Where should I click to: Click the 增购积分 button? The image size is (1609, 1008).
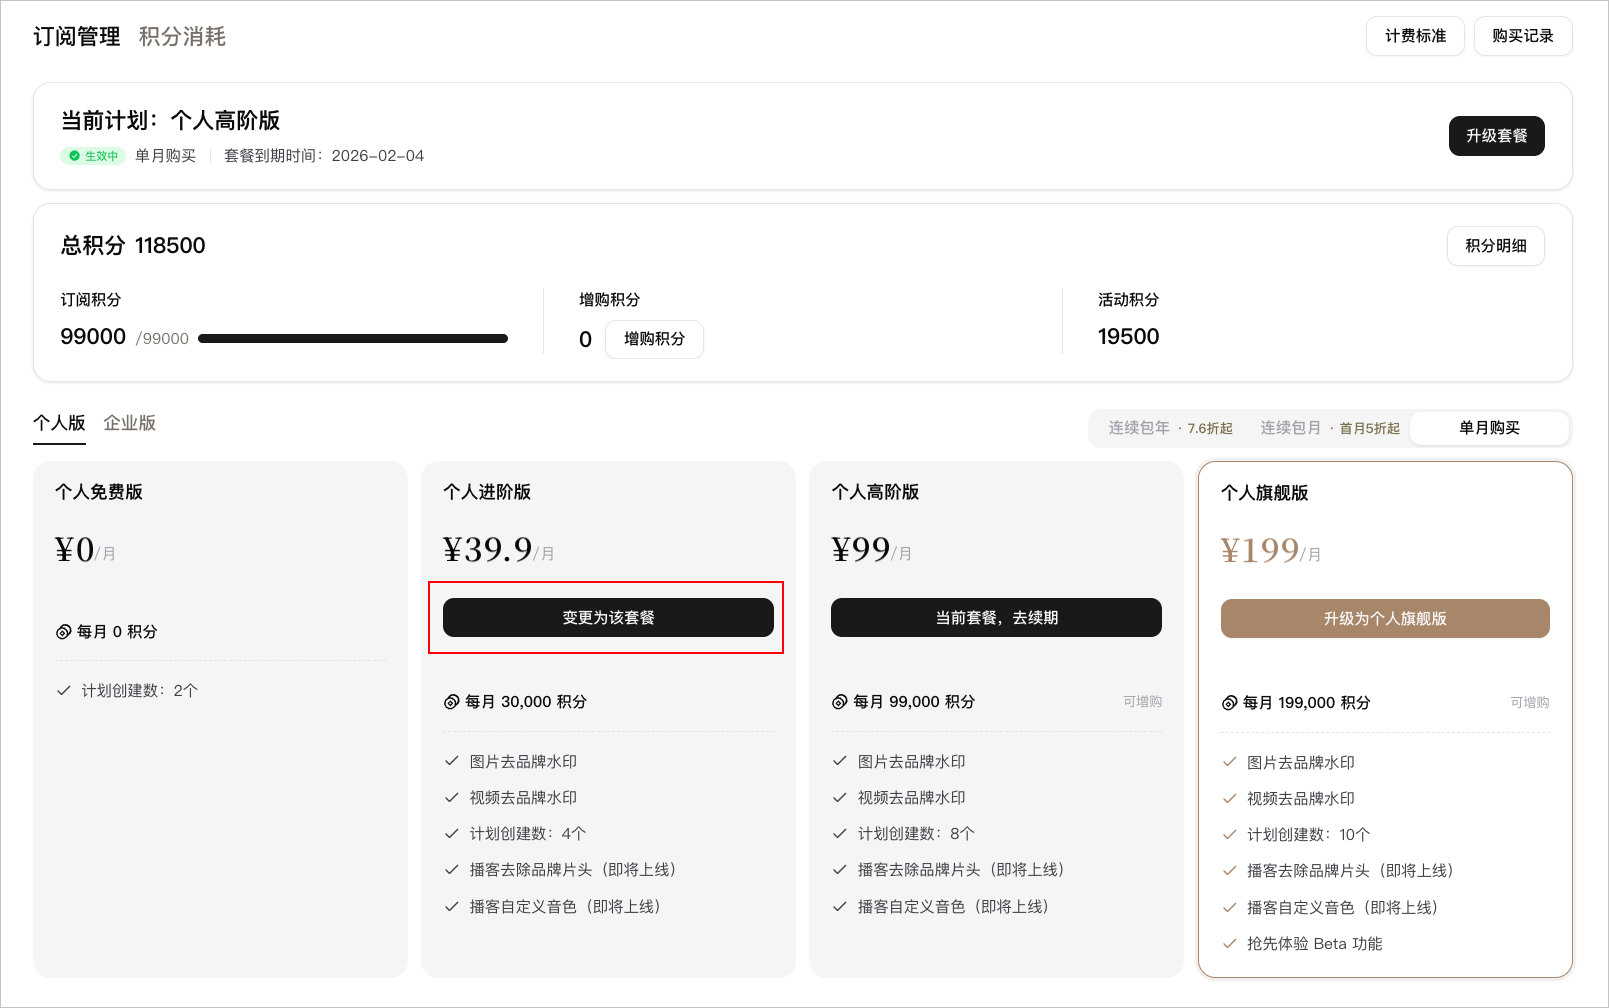(654, 339)
